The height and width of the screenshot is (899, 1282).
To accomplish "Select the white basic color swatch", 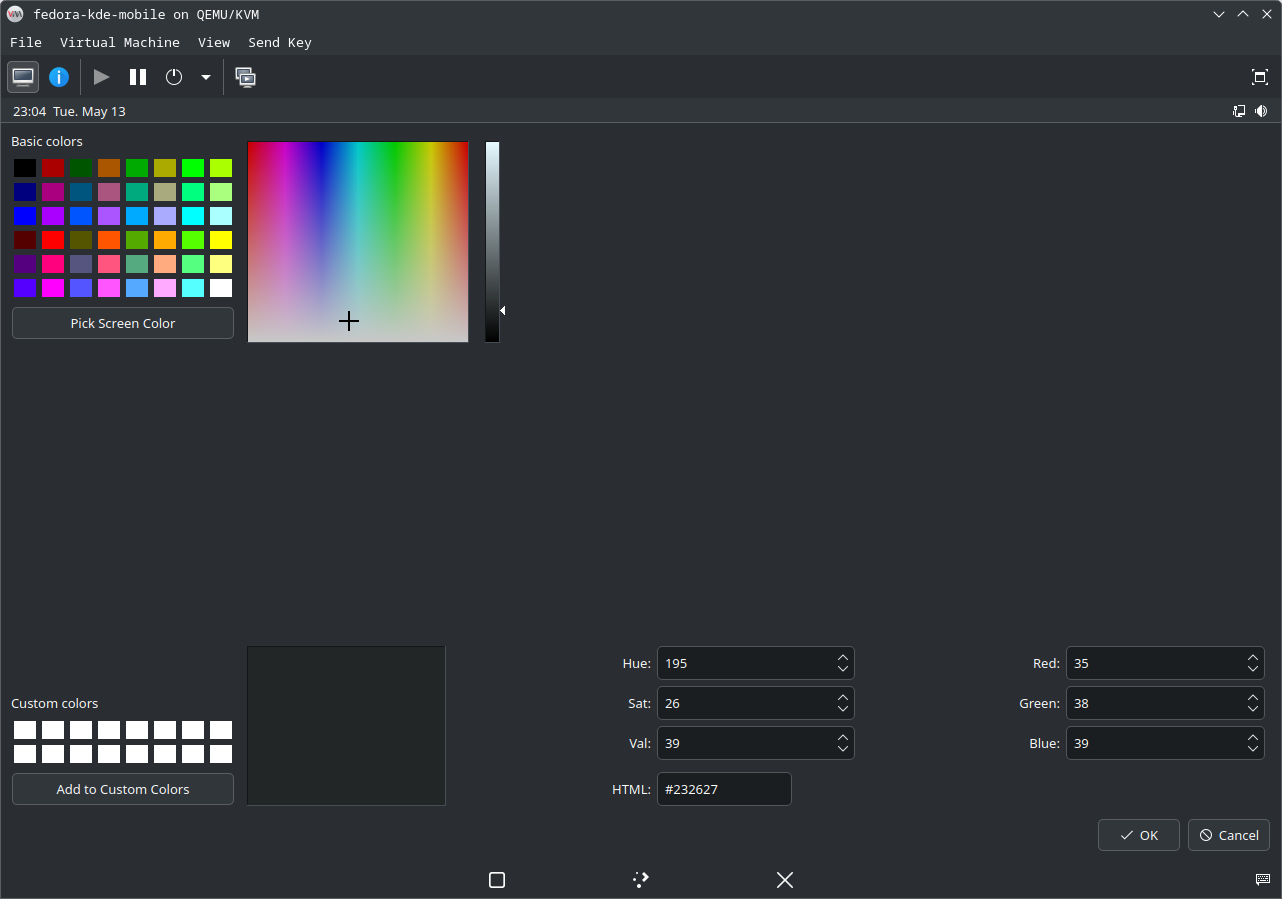I will pyautogui.click(x=221, y=288).
